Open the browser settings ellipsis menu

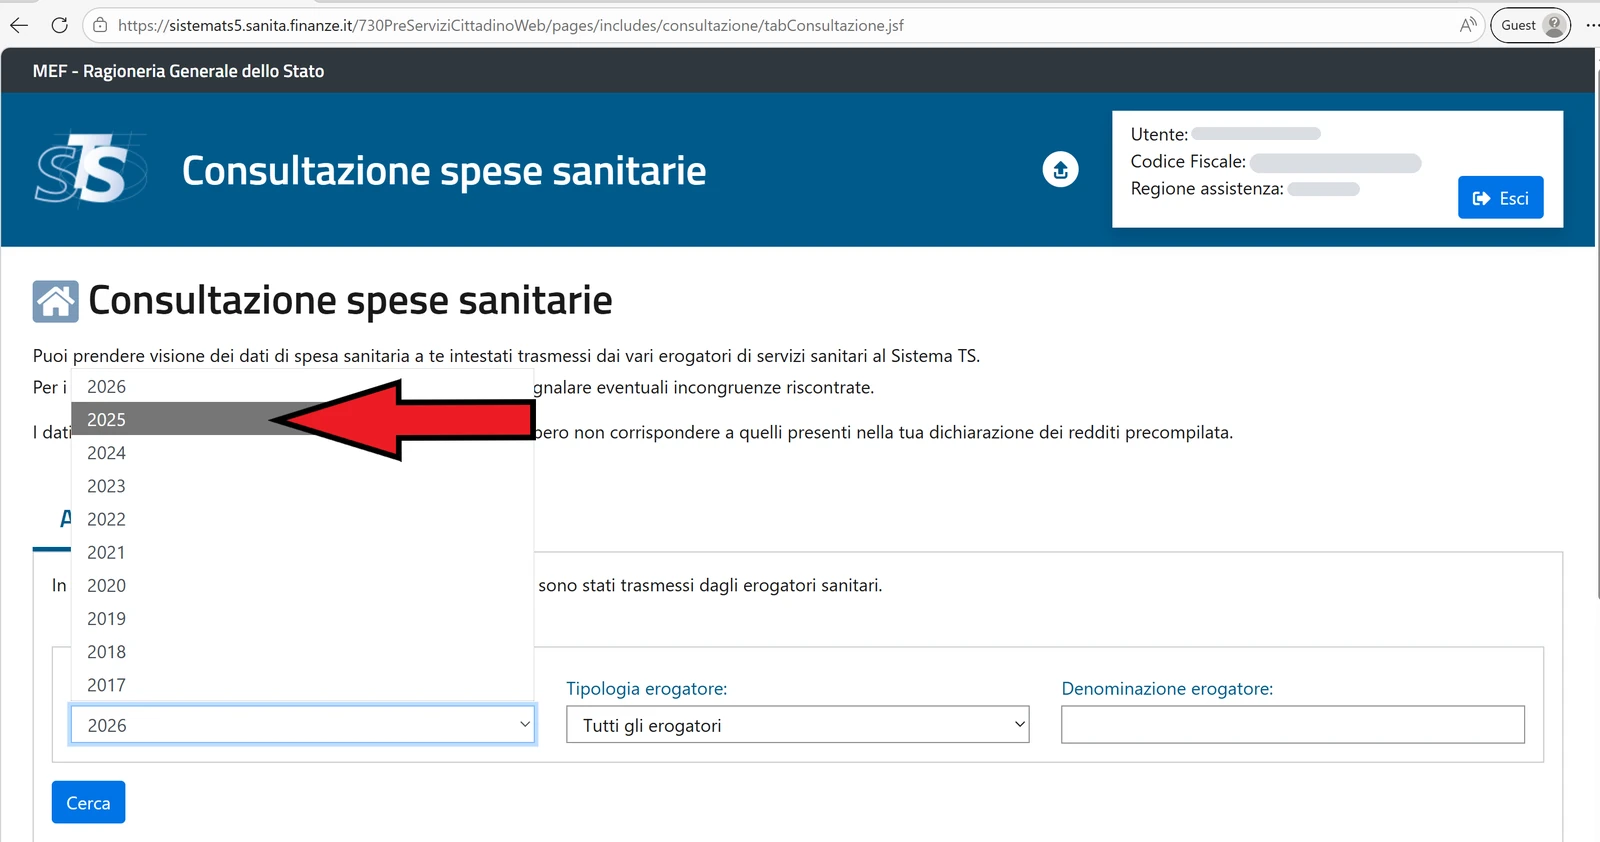[1591, 25]
